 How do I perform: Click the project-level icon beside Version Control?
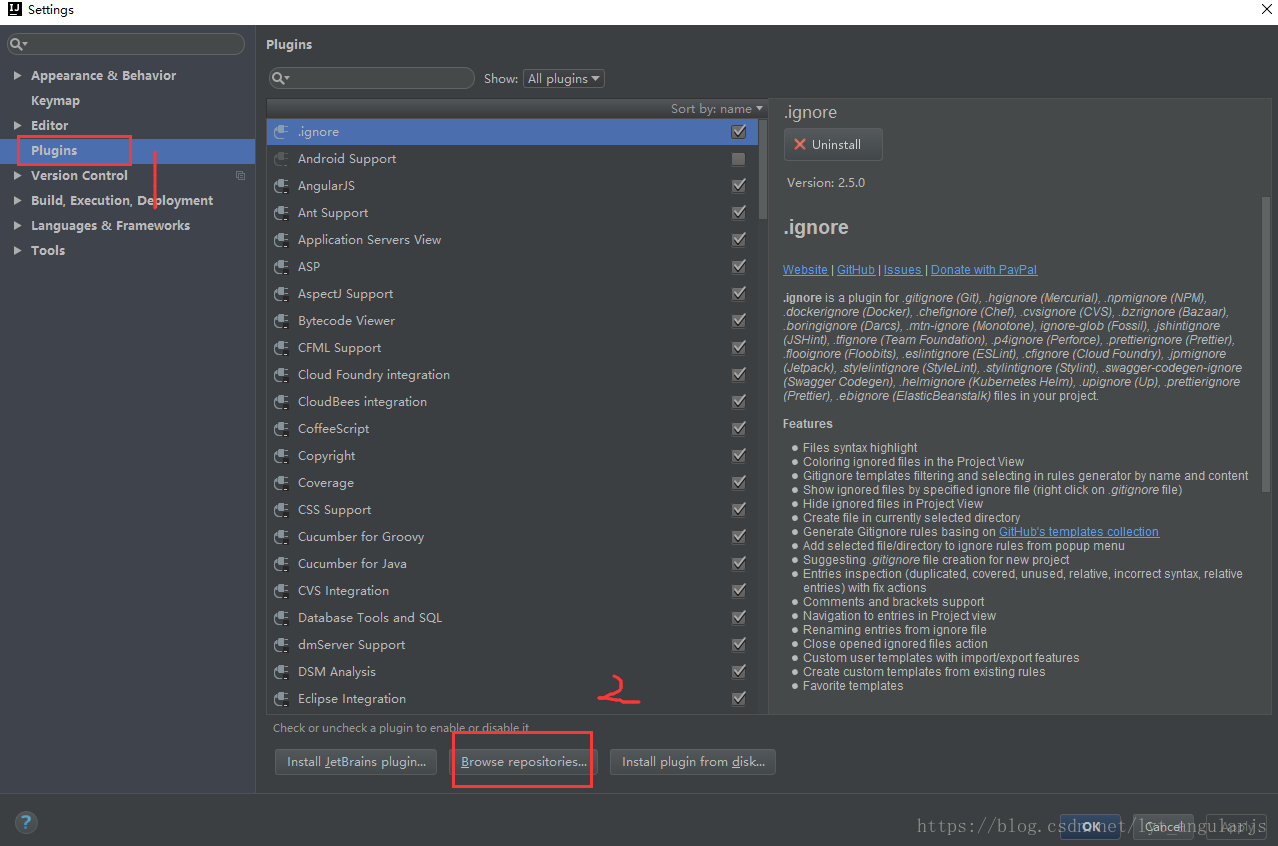coord(240,176)
